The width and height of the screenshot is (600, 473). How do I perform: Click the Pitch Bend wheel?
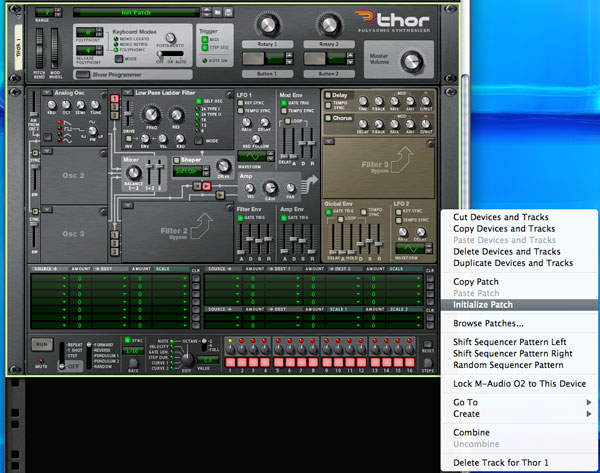click(39, 48)
